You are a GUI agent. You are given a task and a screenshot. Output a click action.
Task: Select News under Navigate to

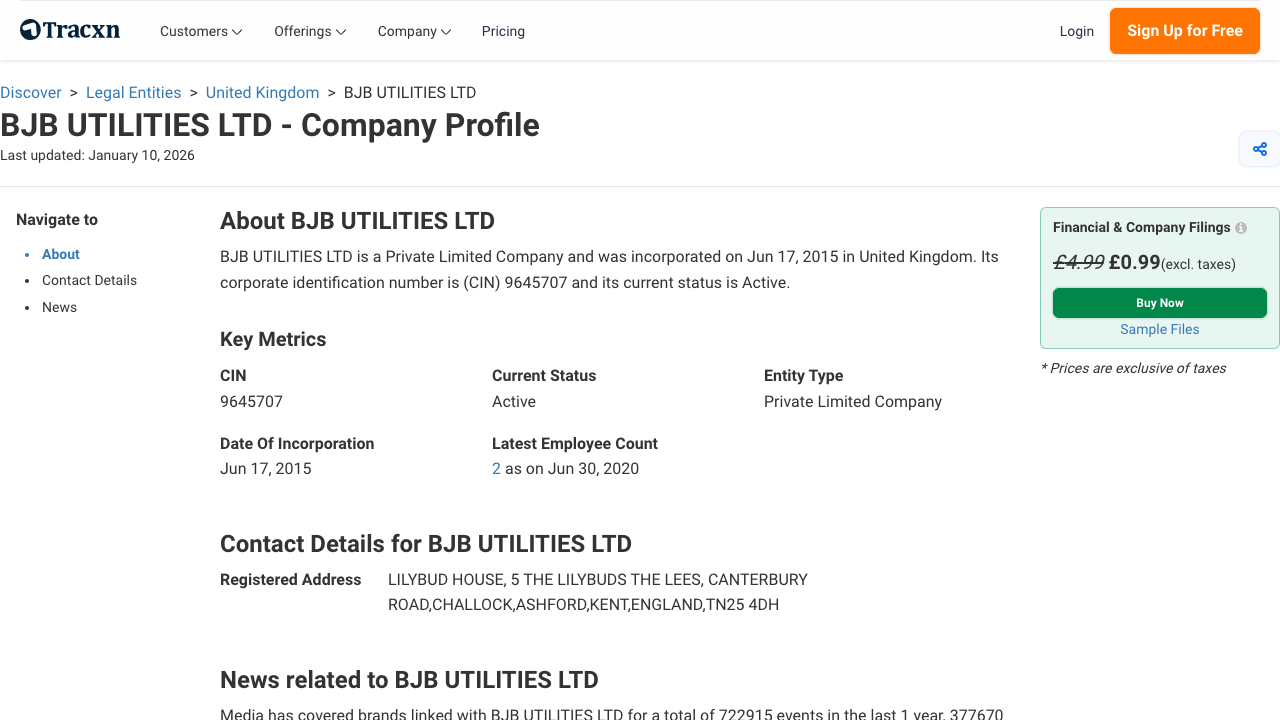tap(59, 307)
